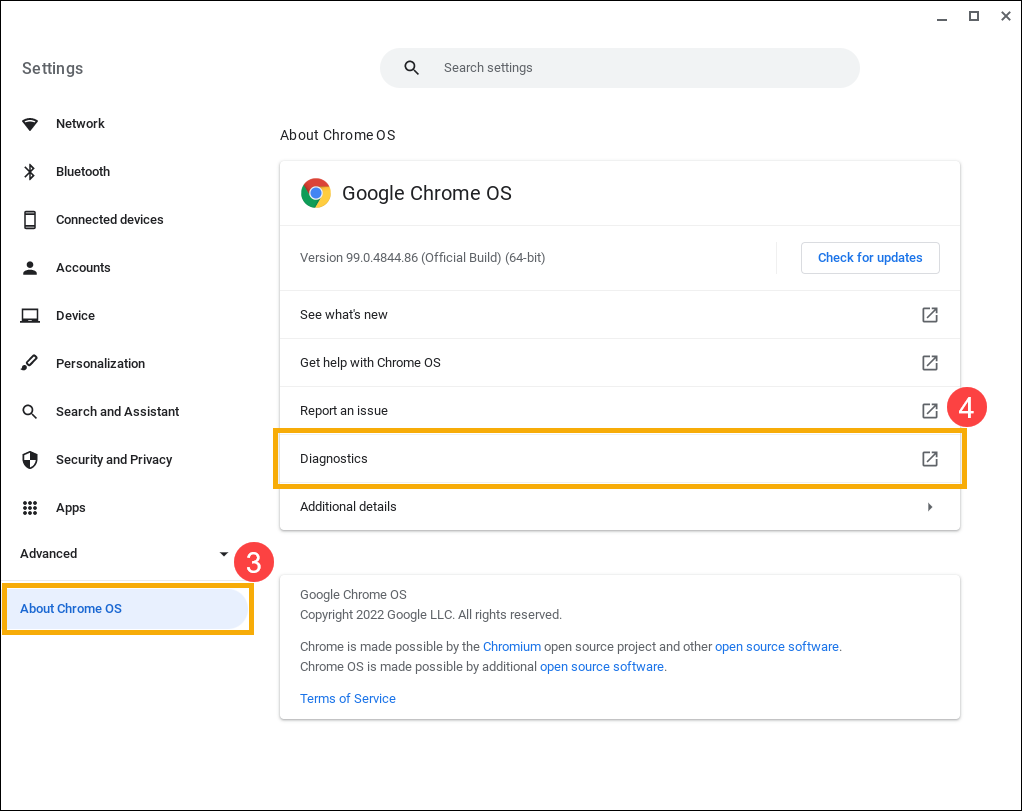Select Device in the sidebar
This screenshot has height=811, width=1022.
pyautogui.click(x=75, y=316)
